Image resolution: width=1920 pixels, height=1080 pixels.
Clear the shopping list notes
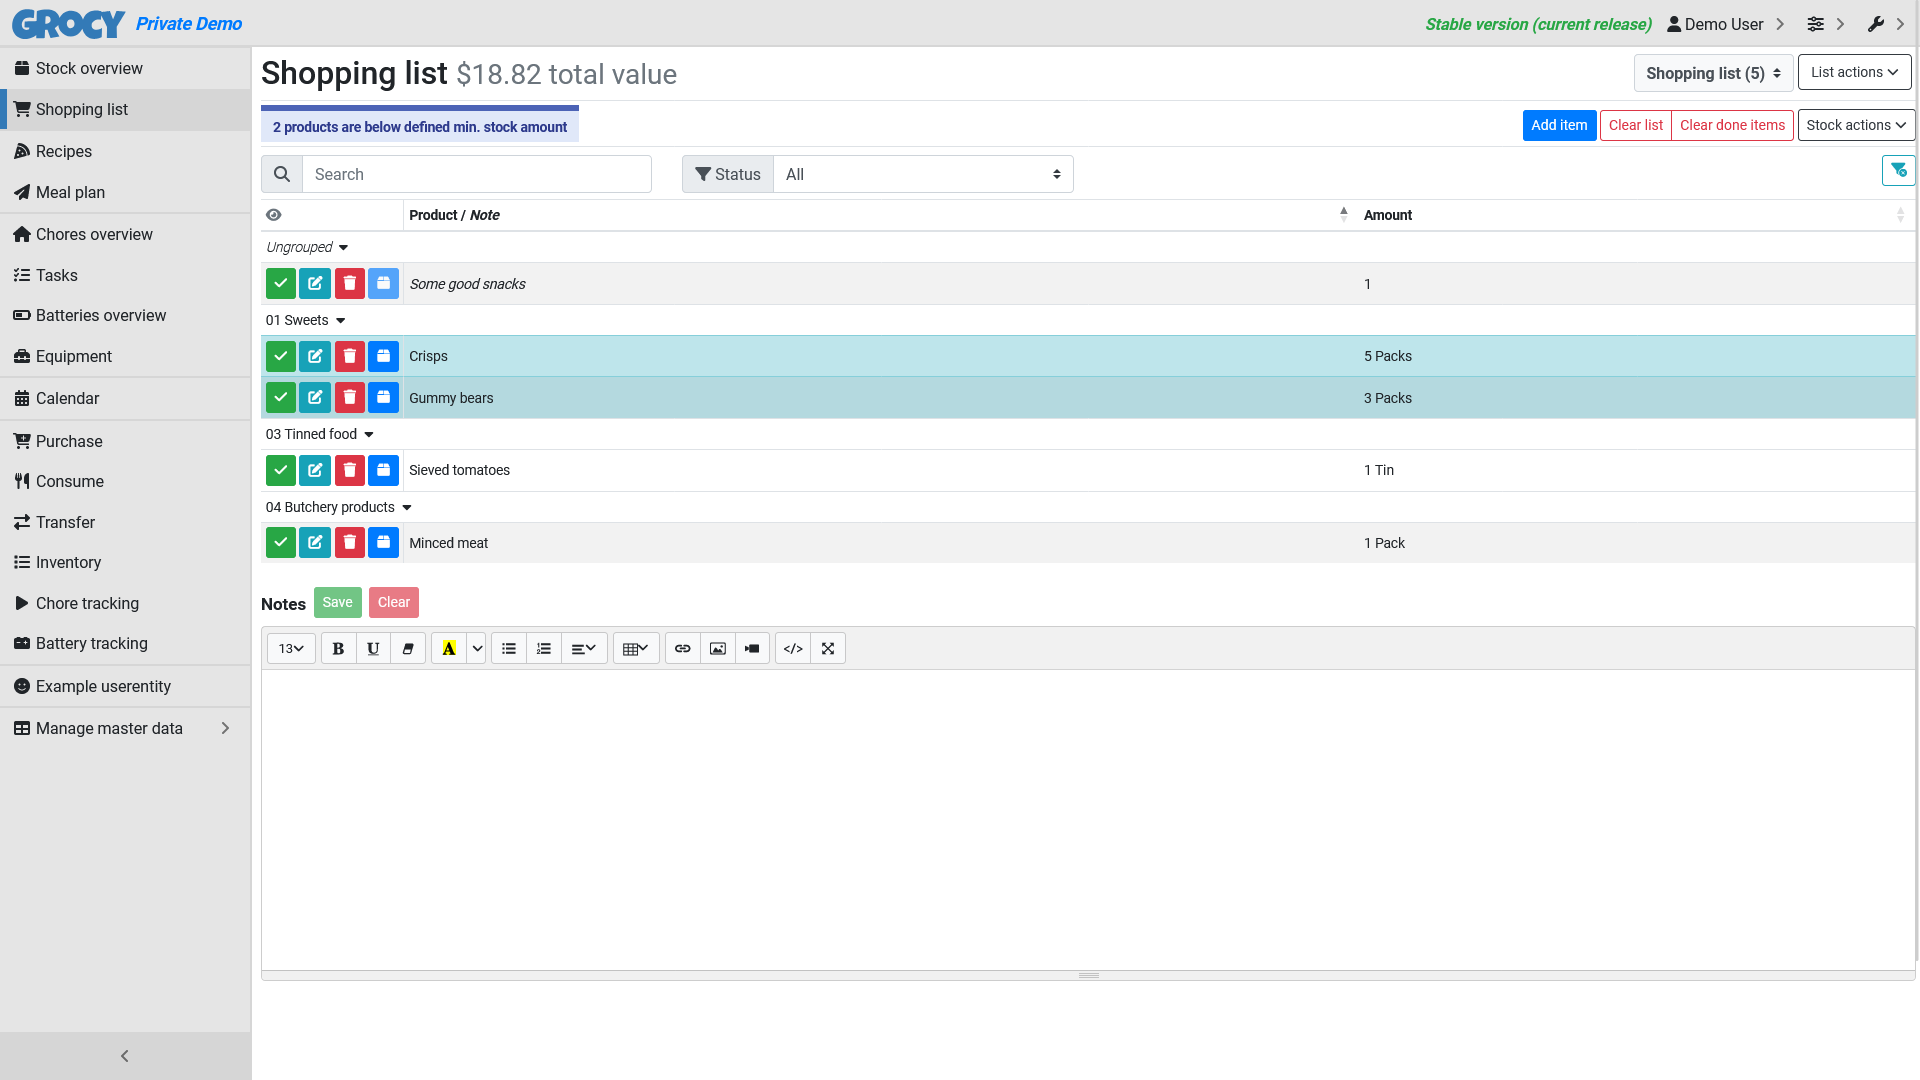[x=393, y=602]
